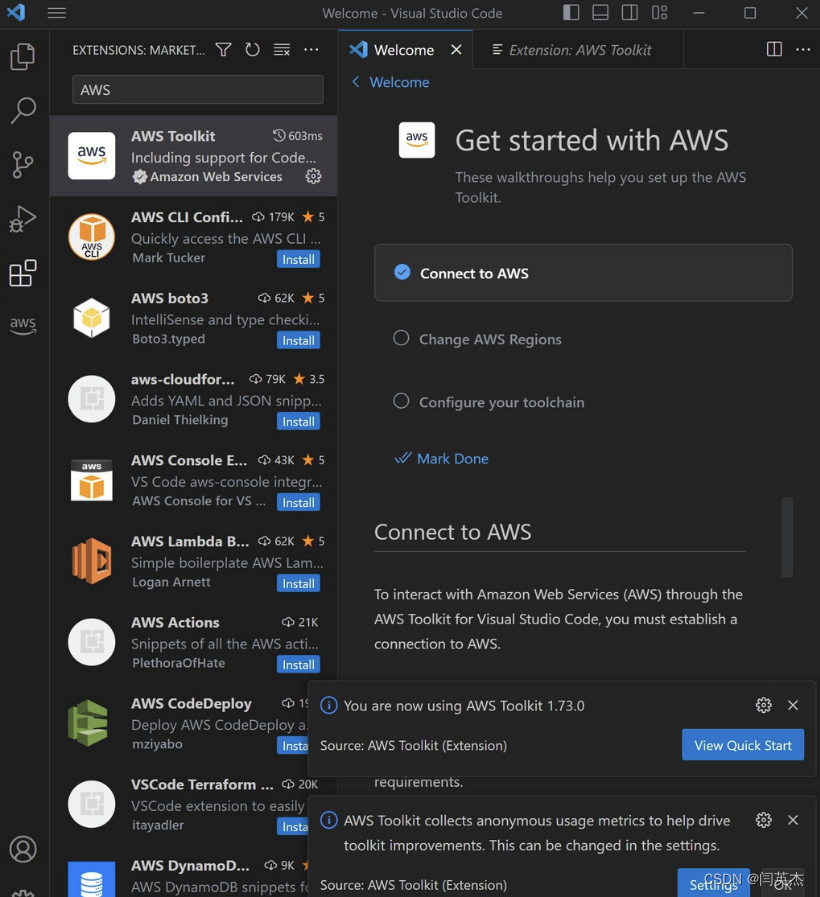The width and height of the screenshot is (820, 897).
Task: Open Configure your toolchain step label
Action: coord(502,402)
